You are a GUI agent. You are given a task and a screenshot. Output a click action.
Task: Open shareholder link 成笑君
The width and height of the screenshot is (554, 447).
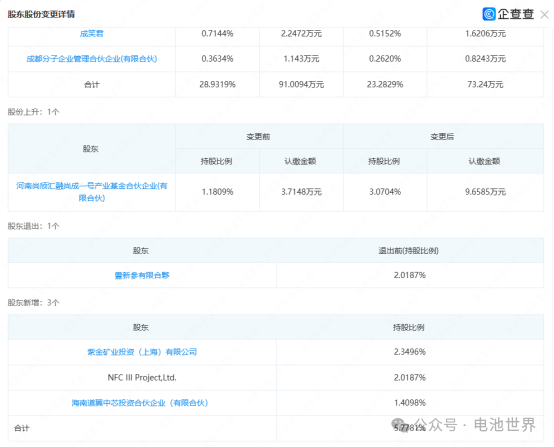coord(92,34)
